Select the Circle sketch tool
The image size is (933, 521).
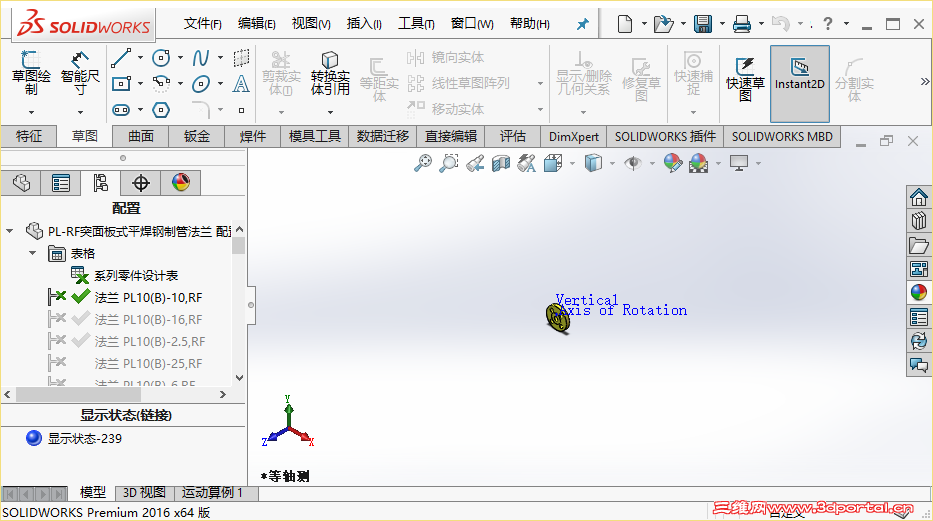(x=161, y=58)
